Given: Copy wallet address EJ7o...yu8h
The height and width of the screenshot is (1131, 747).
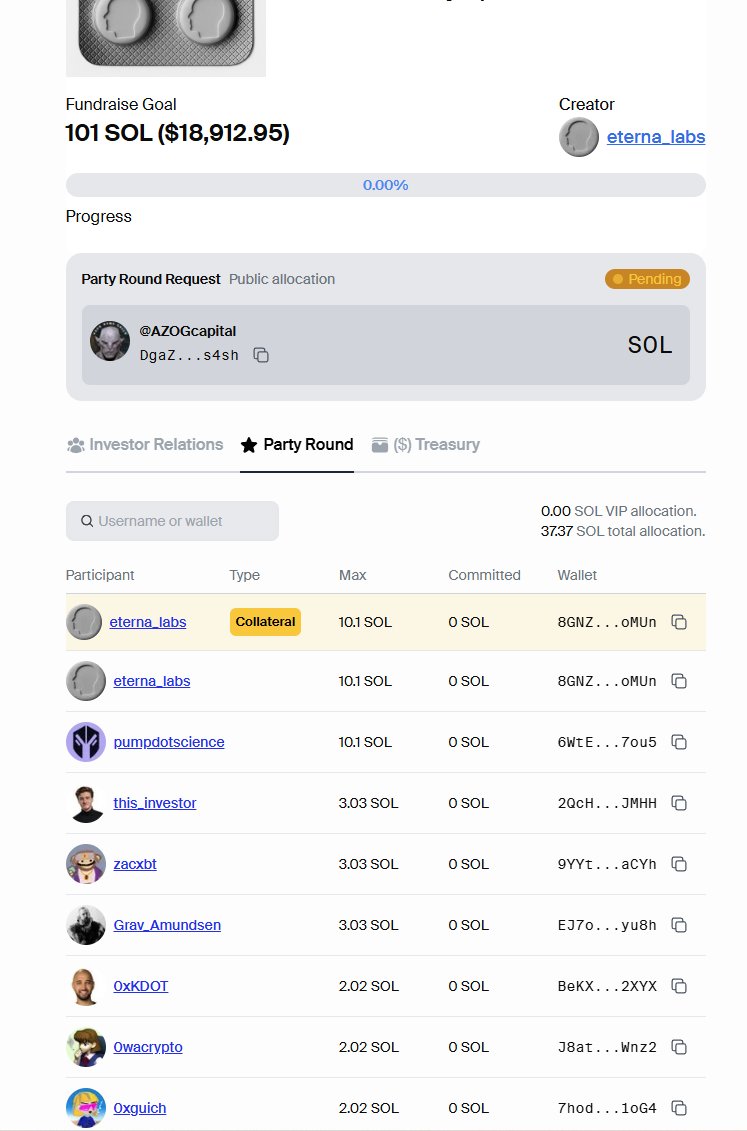Looking at the screenshot, I should click(679, 925).
